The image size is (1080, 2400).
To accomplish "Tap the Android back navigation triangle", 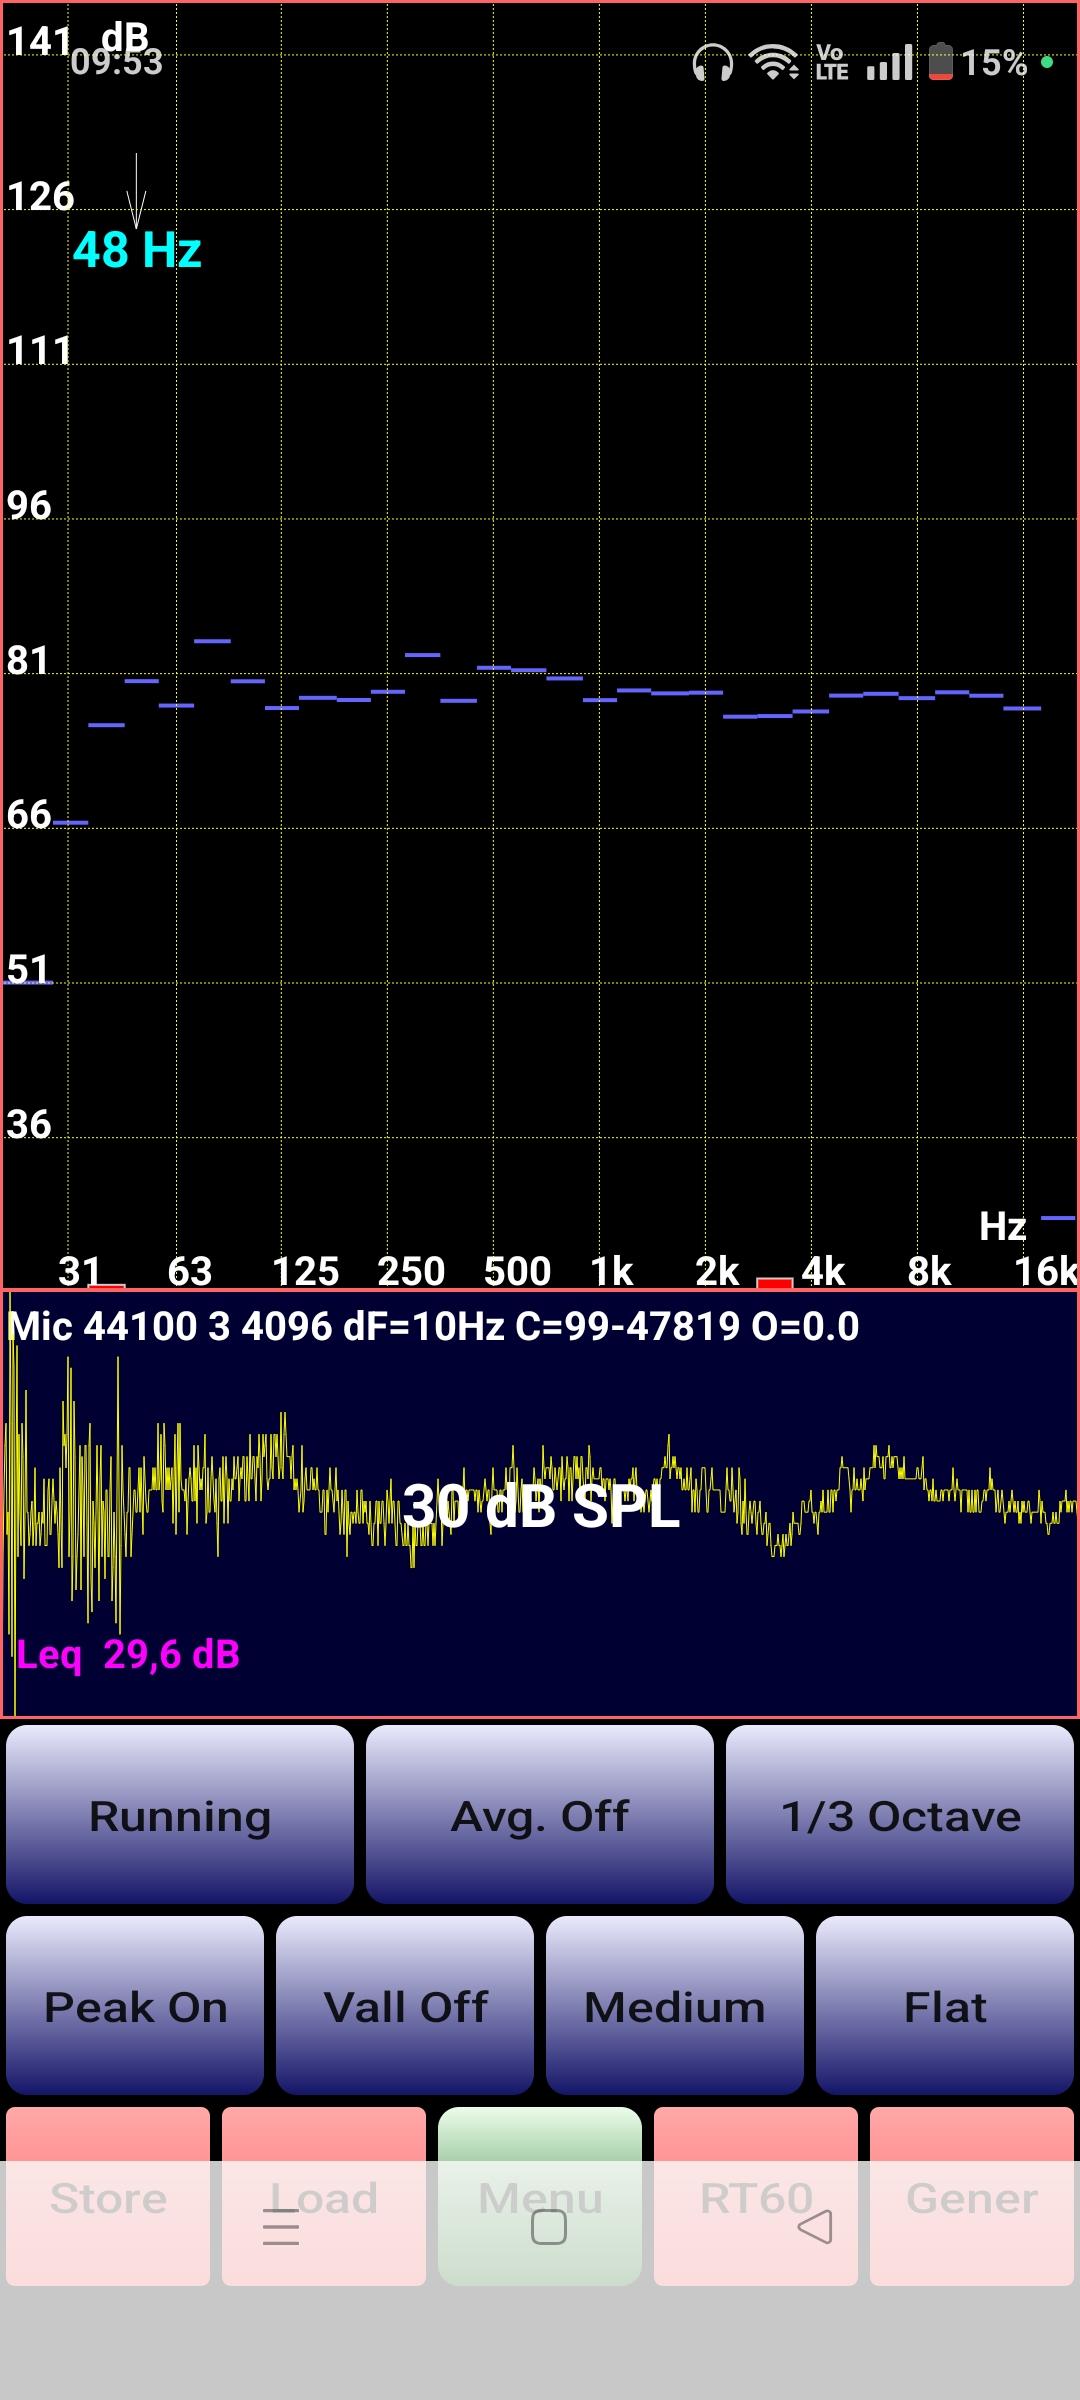I will (x=815, y=2227).
